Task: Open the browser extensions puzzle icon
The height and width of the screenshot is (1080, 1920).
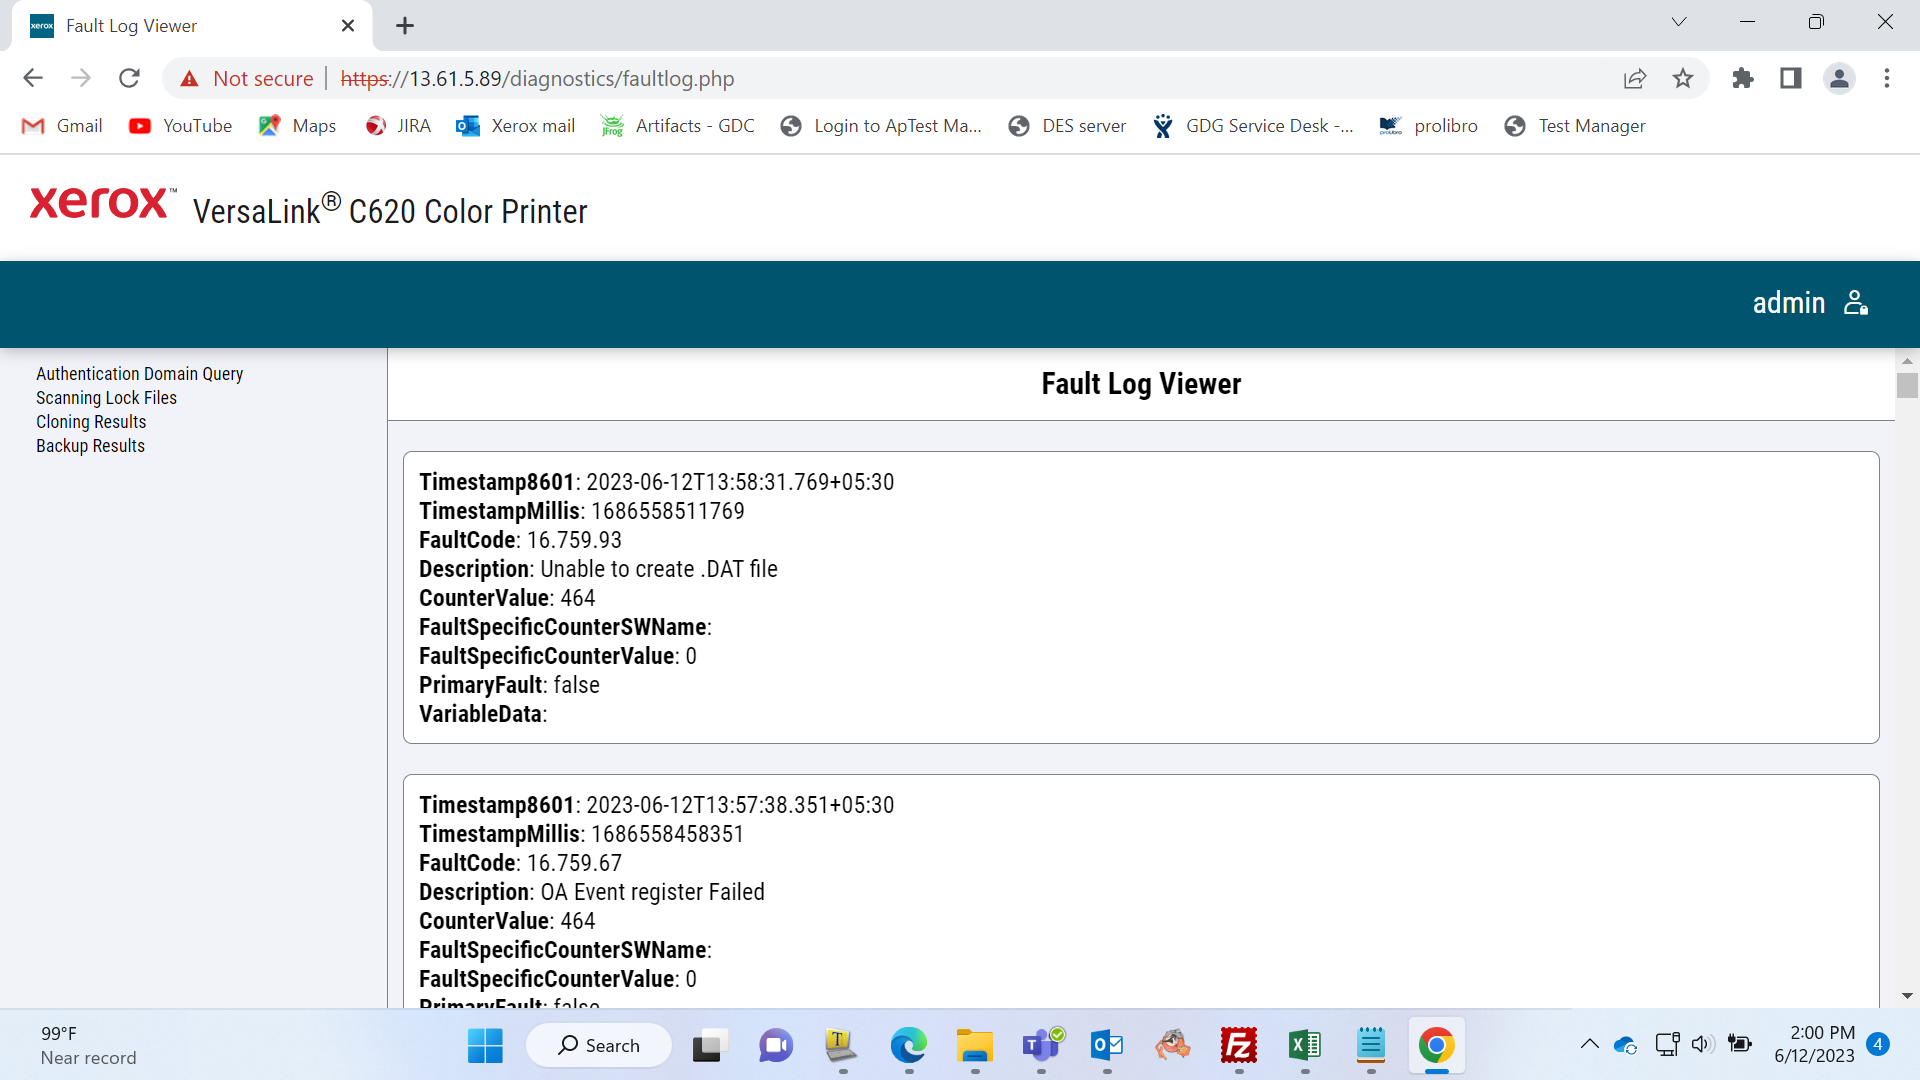Action: click(x=1743, y=78)
